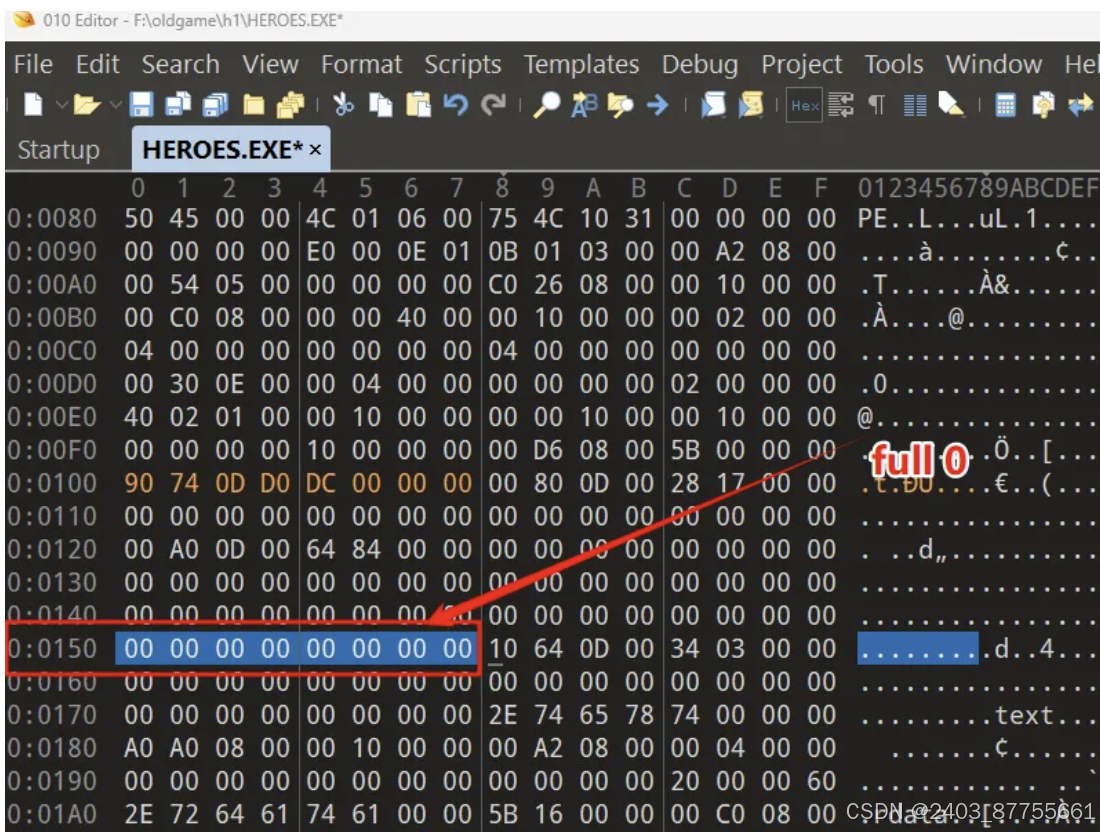Close the HEROES.EXE* tab with its x
The width and height of the screenshot is (1100, 832).
click(x=316, y=149)
